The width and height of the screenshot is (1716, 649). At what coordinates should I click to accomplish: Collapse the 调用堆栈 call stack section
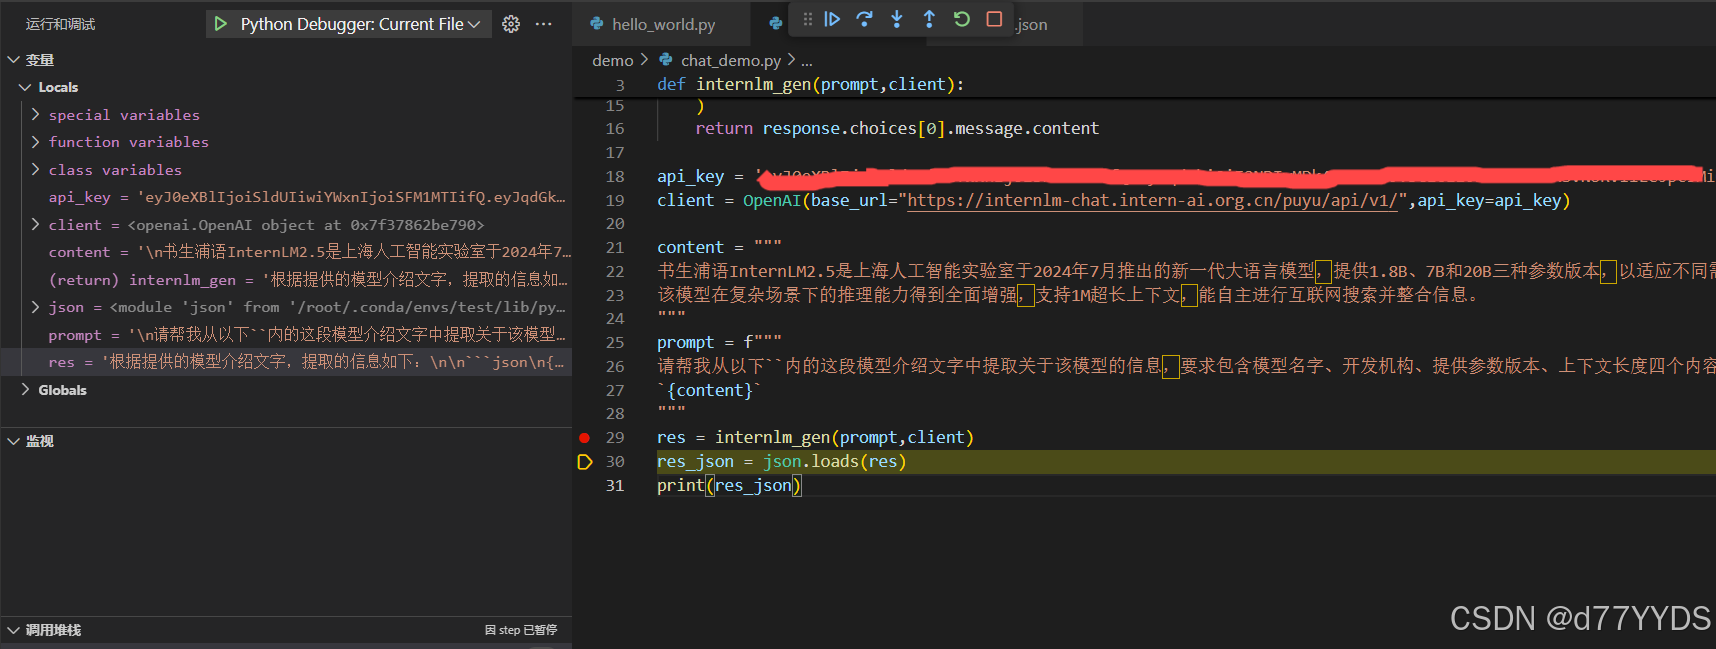click(14, 630)
